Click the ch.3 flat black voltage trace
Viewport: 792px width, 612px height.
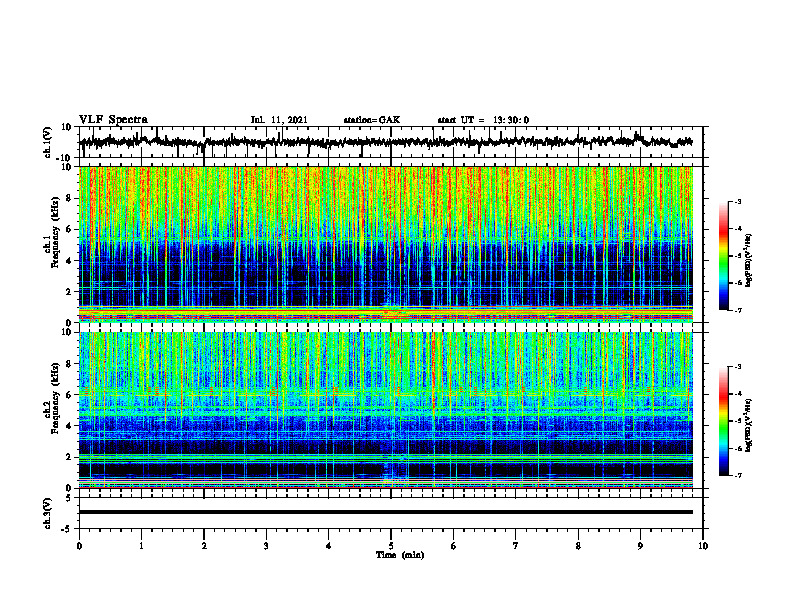386,512
